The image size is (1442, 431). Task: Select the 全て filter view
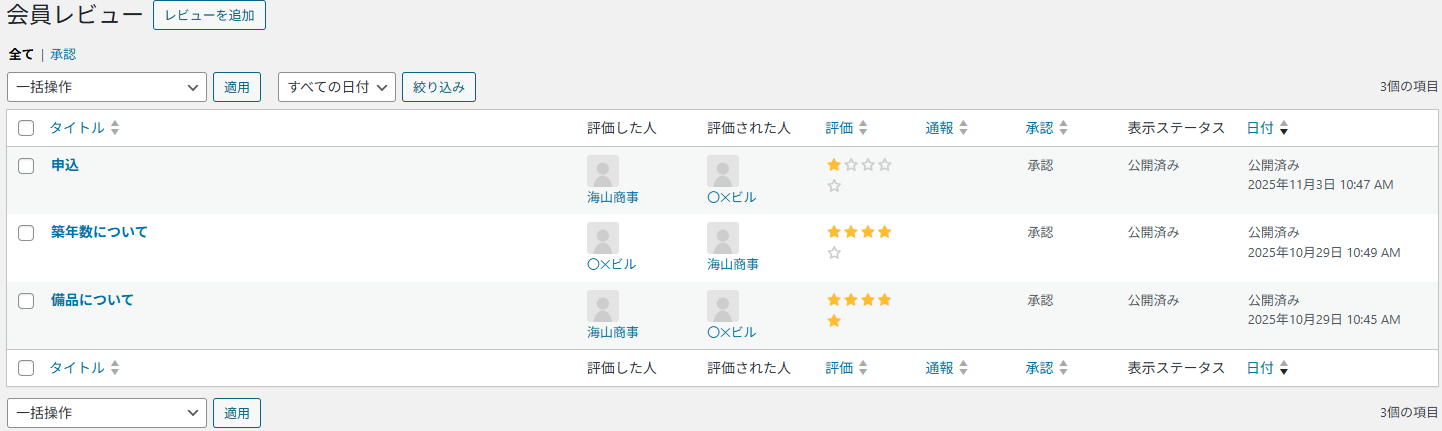click(21, 54)
